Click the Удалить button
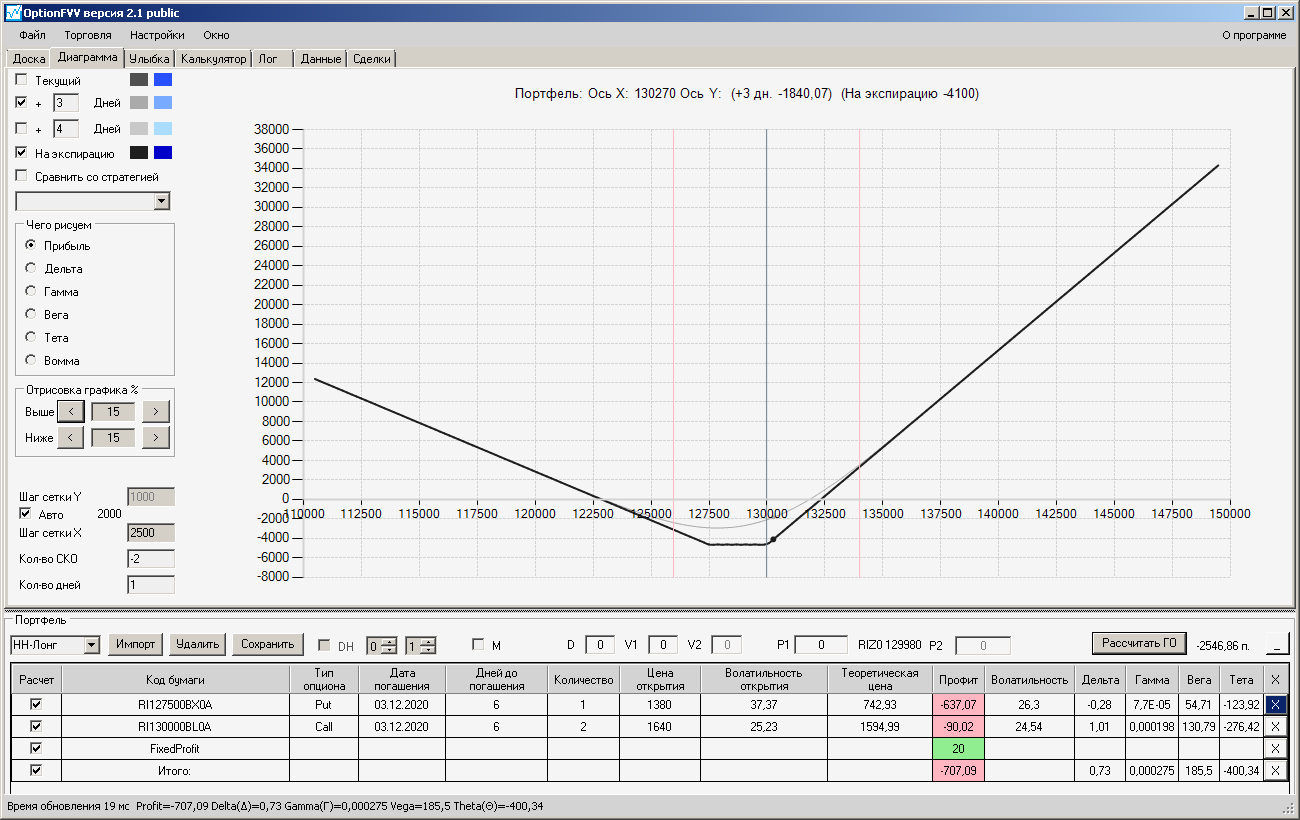1300x820 pixels. click(198, 644)
